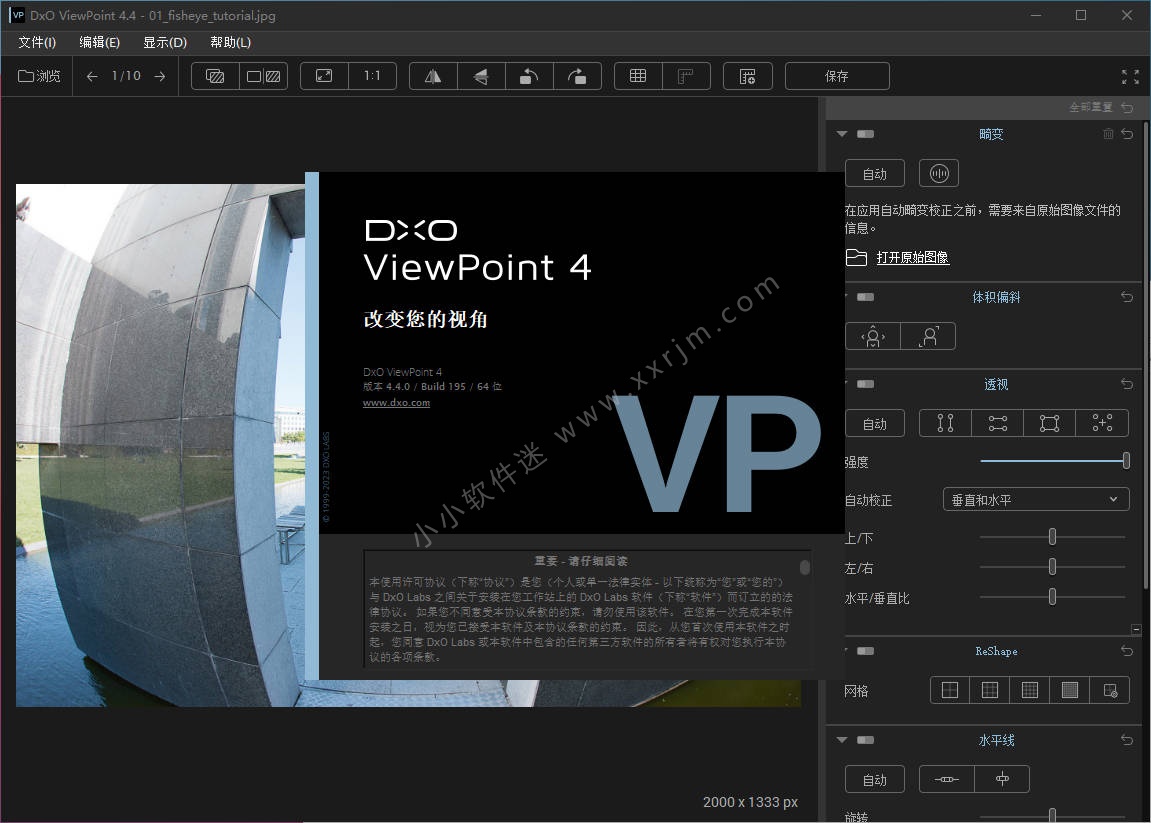Select vertical horizon line tool

(1002, 779)
